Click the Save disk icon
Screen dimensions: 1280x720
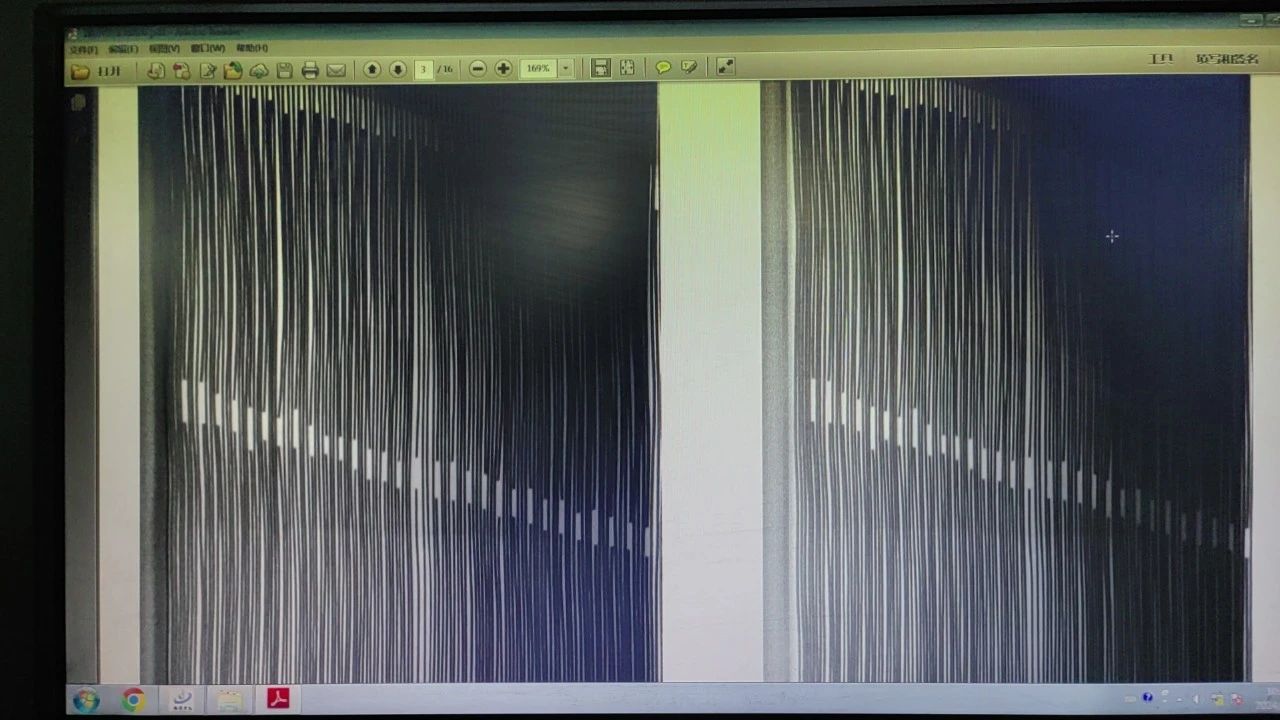tap(285, 70)
